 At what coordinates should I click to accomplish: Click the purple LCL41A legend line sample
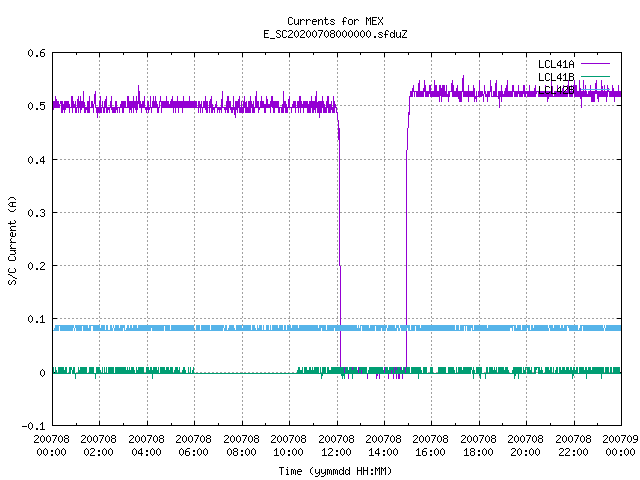point(595,64)
